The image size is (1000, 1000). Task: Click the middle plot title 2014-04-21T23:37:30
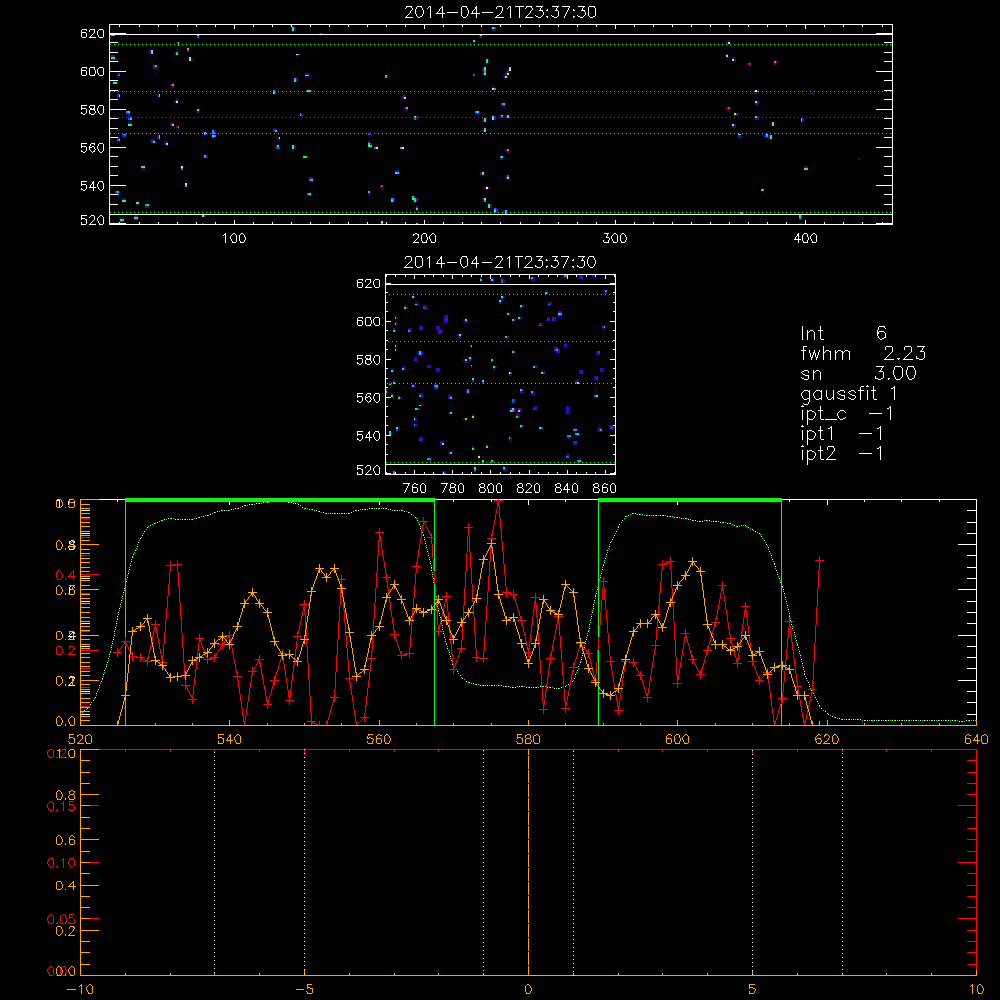tap(501, 262)
